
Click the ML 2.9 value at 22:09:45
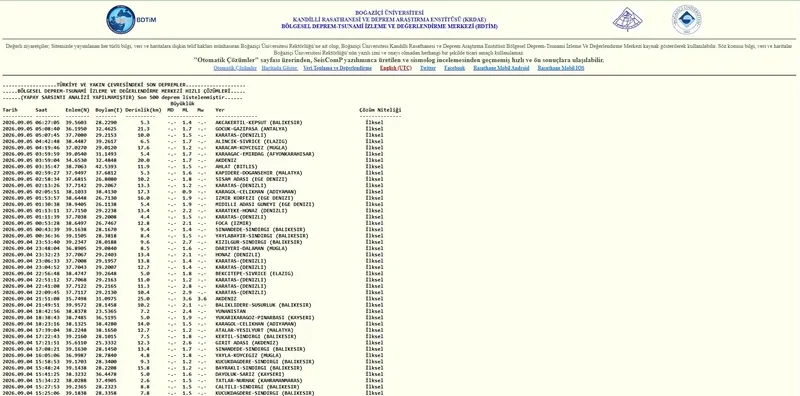coord(187,292)
